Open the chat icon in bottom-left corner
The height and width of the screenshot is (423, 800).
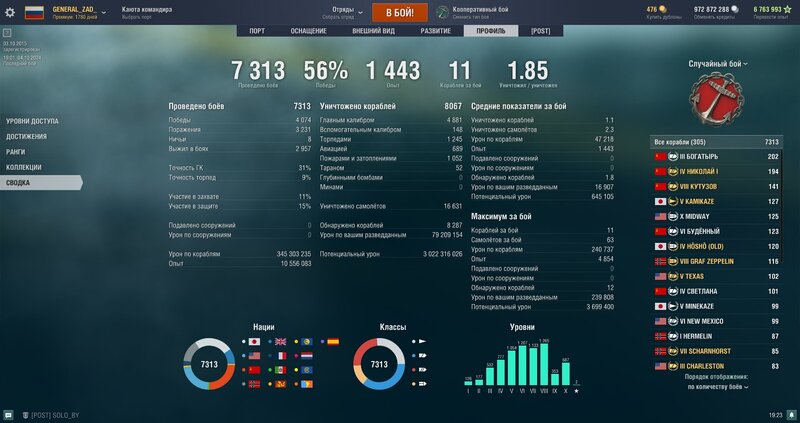[x=9, y=414]
